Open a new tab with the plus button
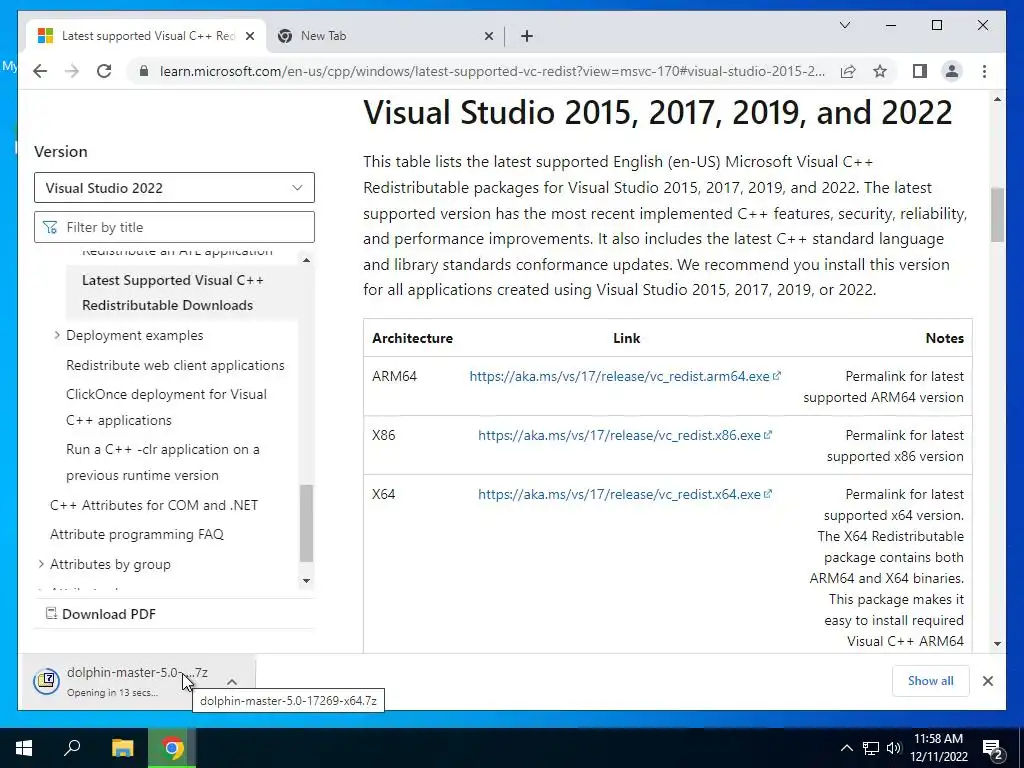Viewport: 1024px width, 768px height. click(x=527, y=36)
